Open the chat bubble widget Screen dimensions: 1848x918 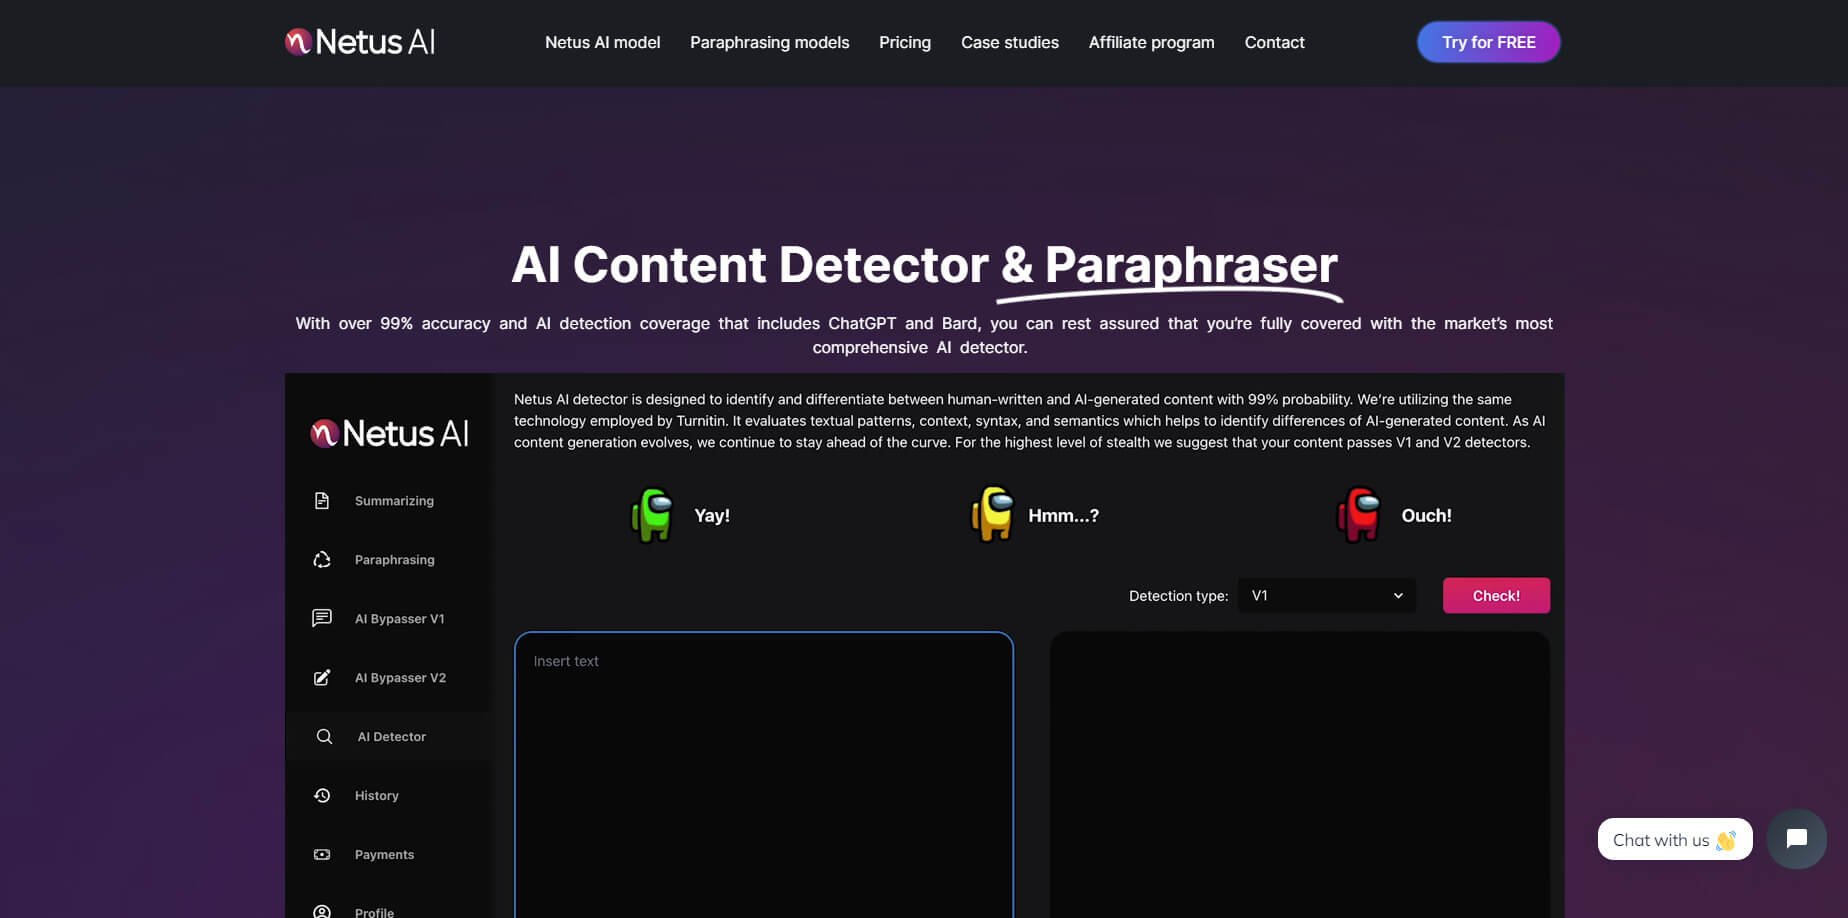tap(1796, 839)
